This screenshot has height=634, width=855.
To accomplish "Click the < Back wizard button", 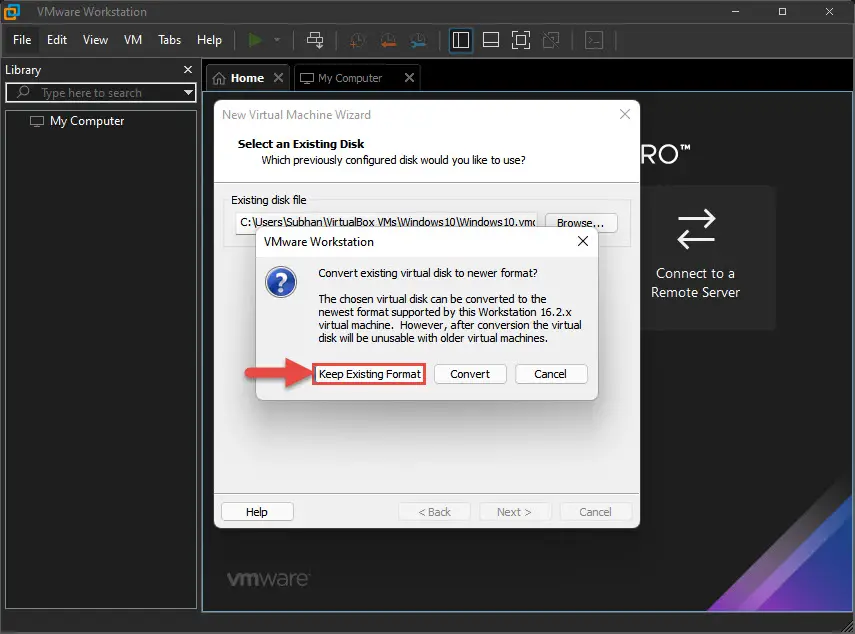I will tap(434, 512).
